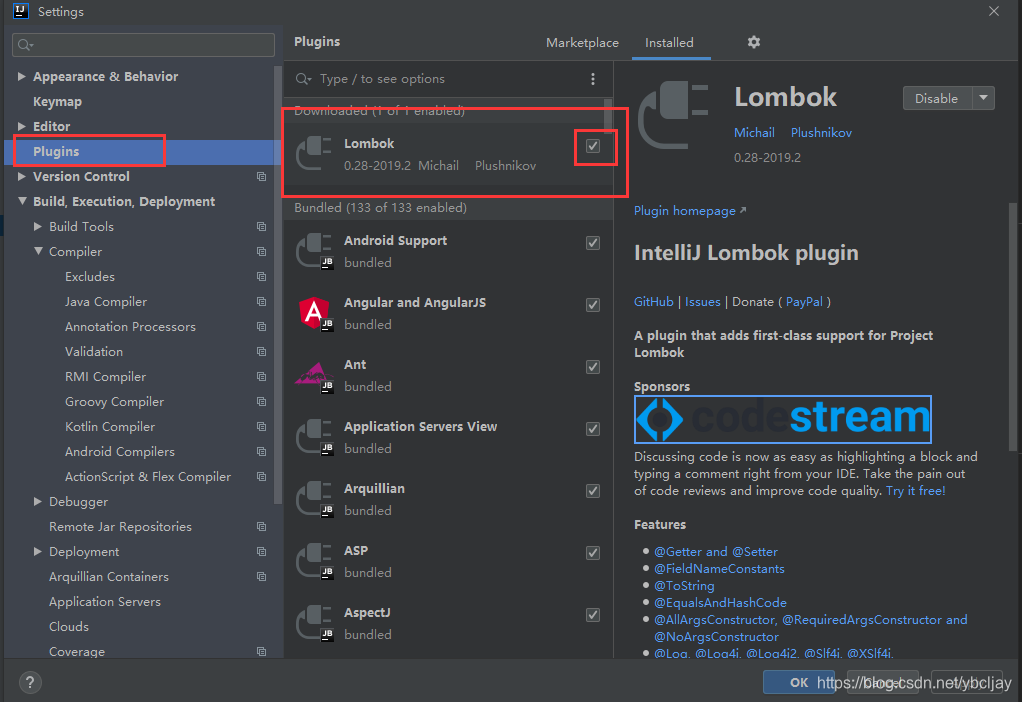Screen dimensions: 1022x702
Task: Click the Try it free! link
Action: pos(915,491)
